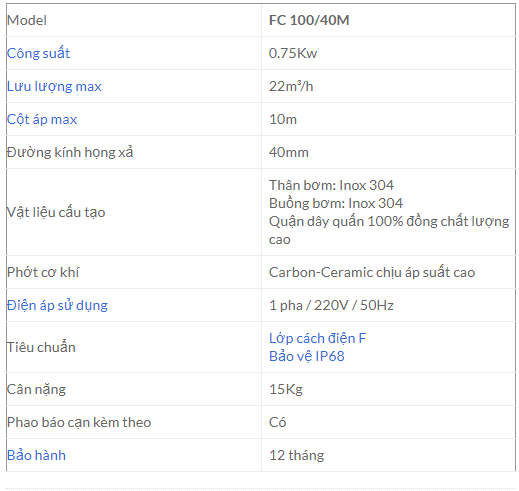519x491 pixels.
Task: Click the 'Vật liệu cấu tạo' label
Action: (x=56, y=212)
